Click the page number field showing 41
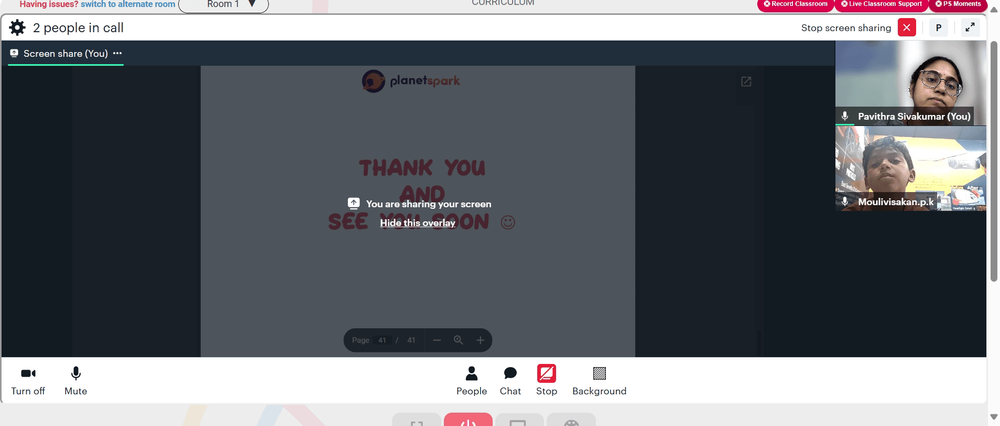Image resolution: width=1000 pixels, height=426 pixels. 383,340
